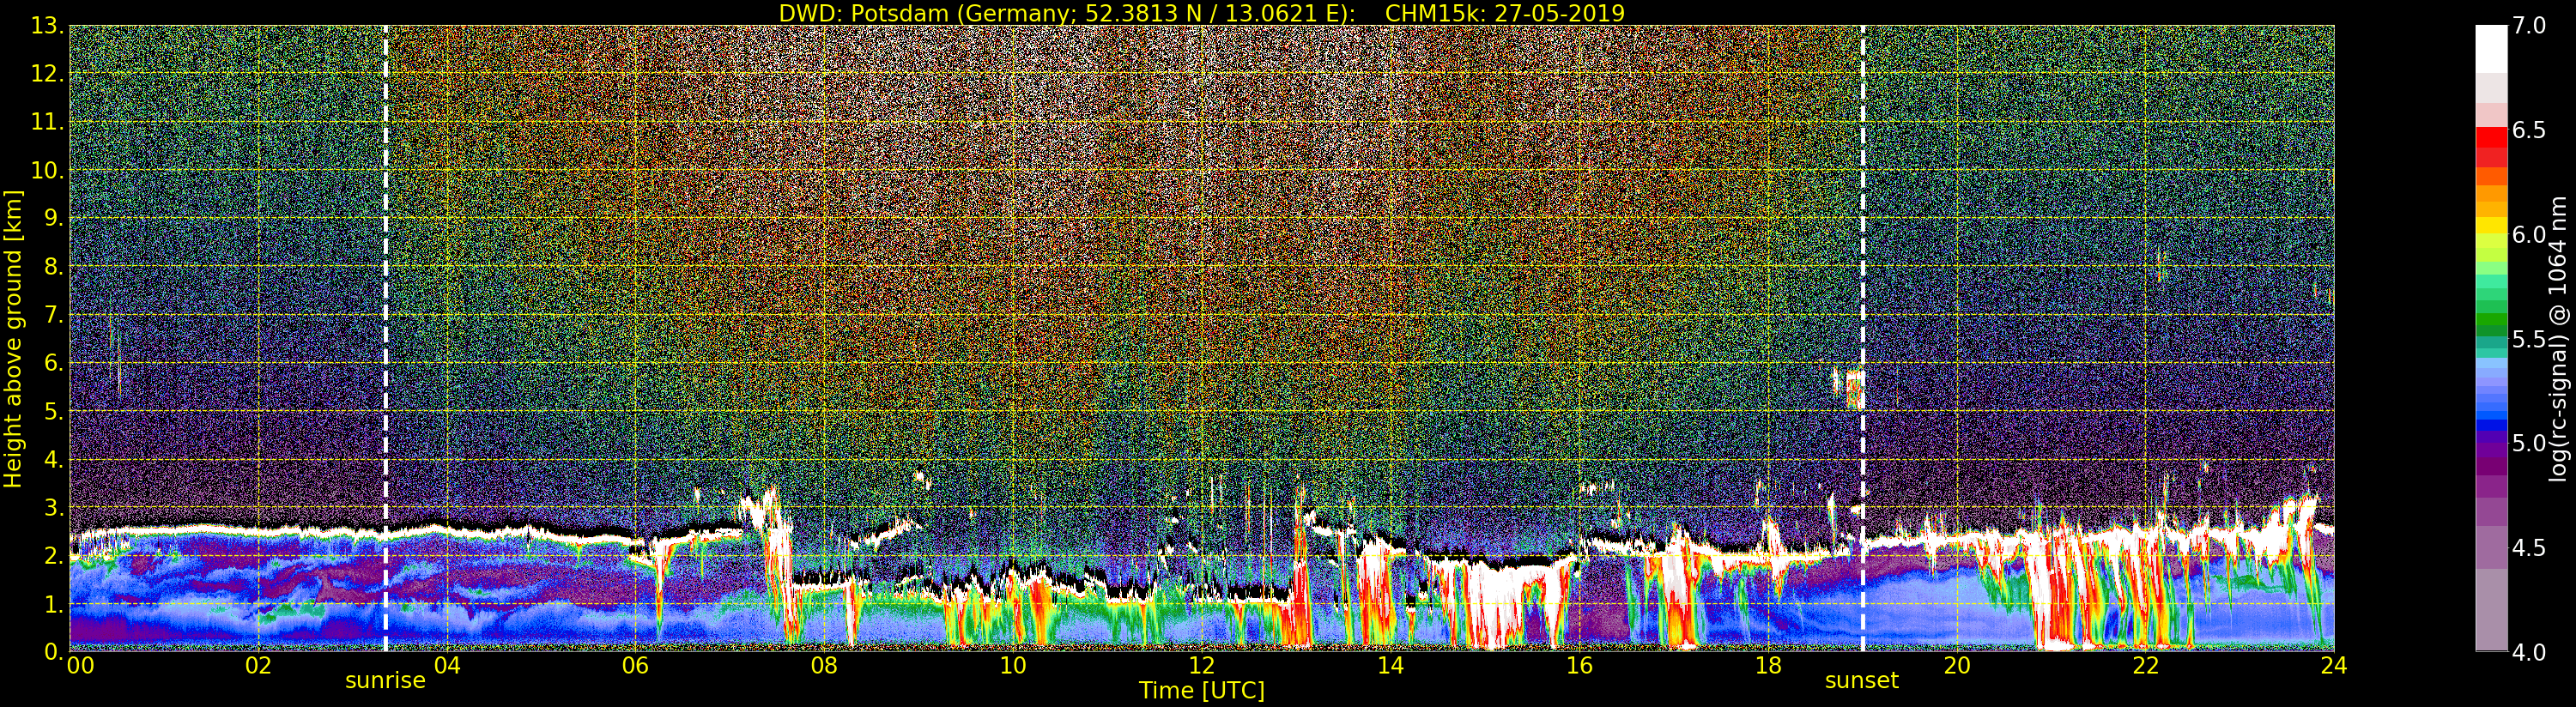Click the x-axis tick label '12'

pyautogui.click(x=1202, y=665)
